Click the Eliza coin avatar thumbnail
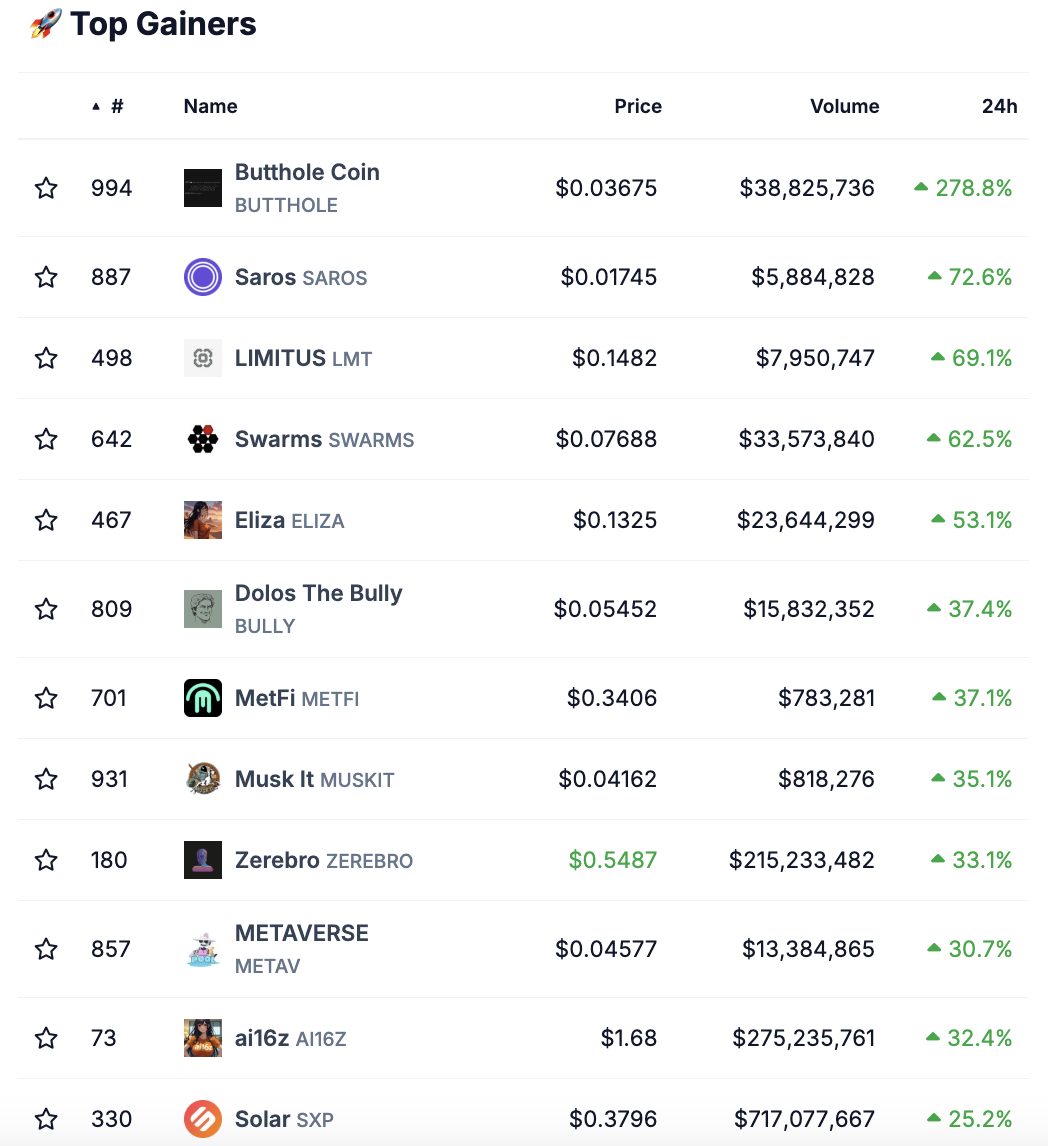The width and height of the screenshot is (1048, 1146). point(203,520)
